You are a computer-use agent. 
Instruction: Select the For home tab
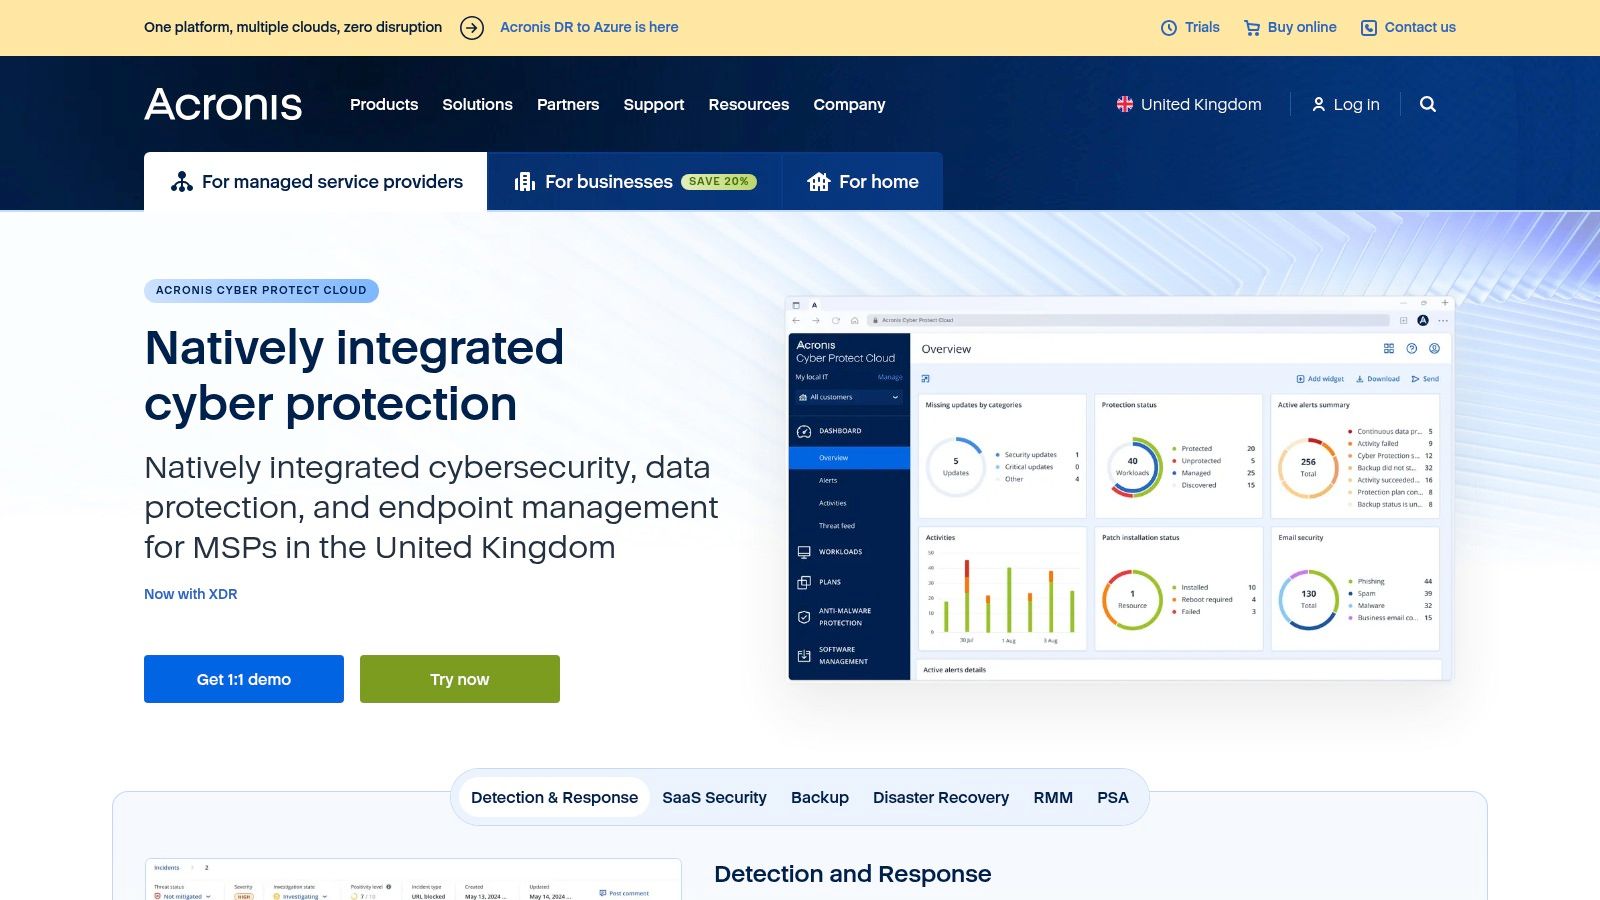(x=863, y=181)
